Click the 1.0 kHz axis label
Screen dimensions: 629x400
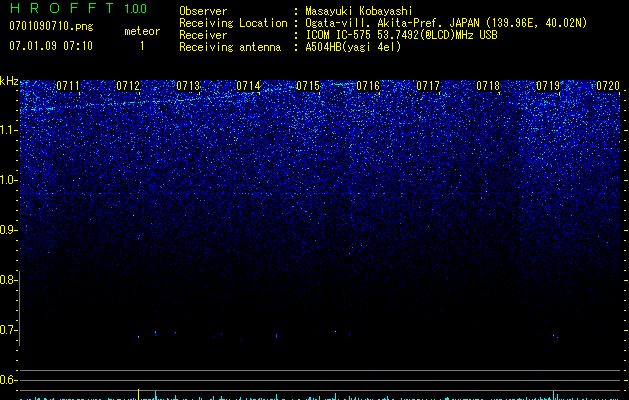8,180
